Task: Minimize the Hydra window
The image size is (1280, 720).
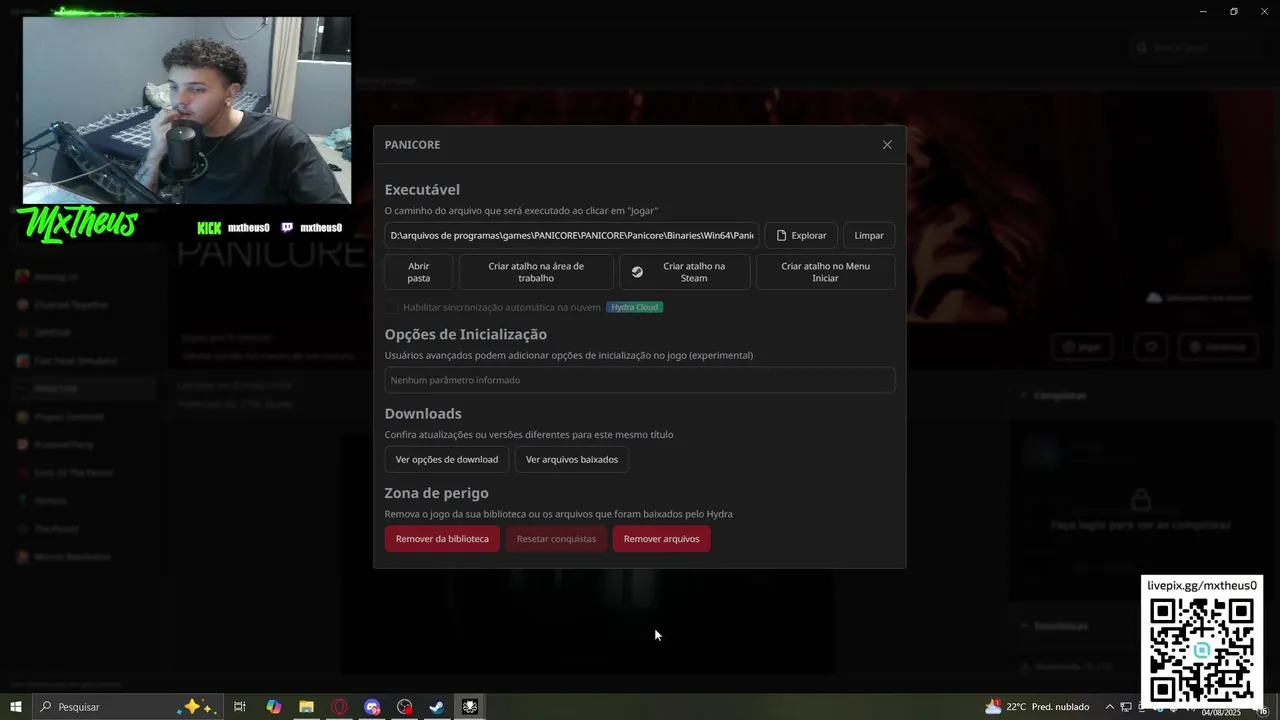Action: pyautogui.click(x=1203, y=11)
